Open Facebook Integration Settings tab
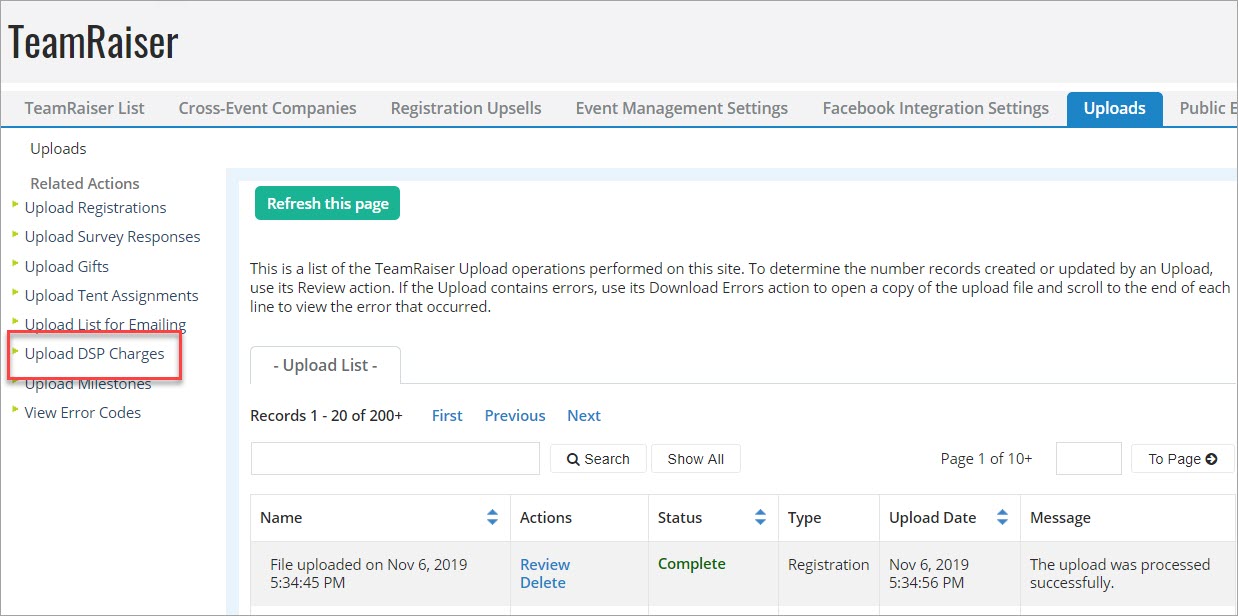The height and width of the screenshot is (616, 1238). (x=935, y=108)
